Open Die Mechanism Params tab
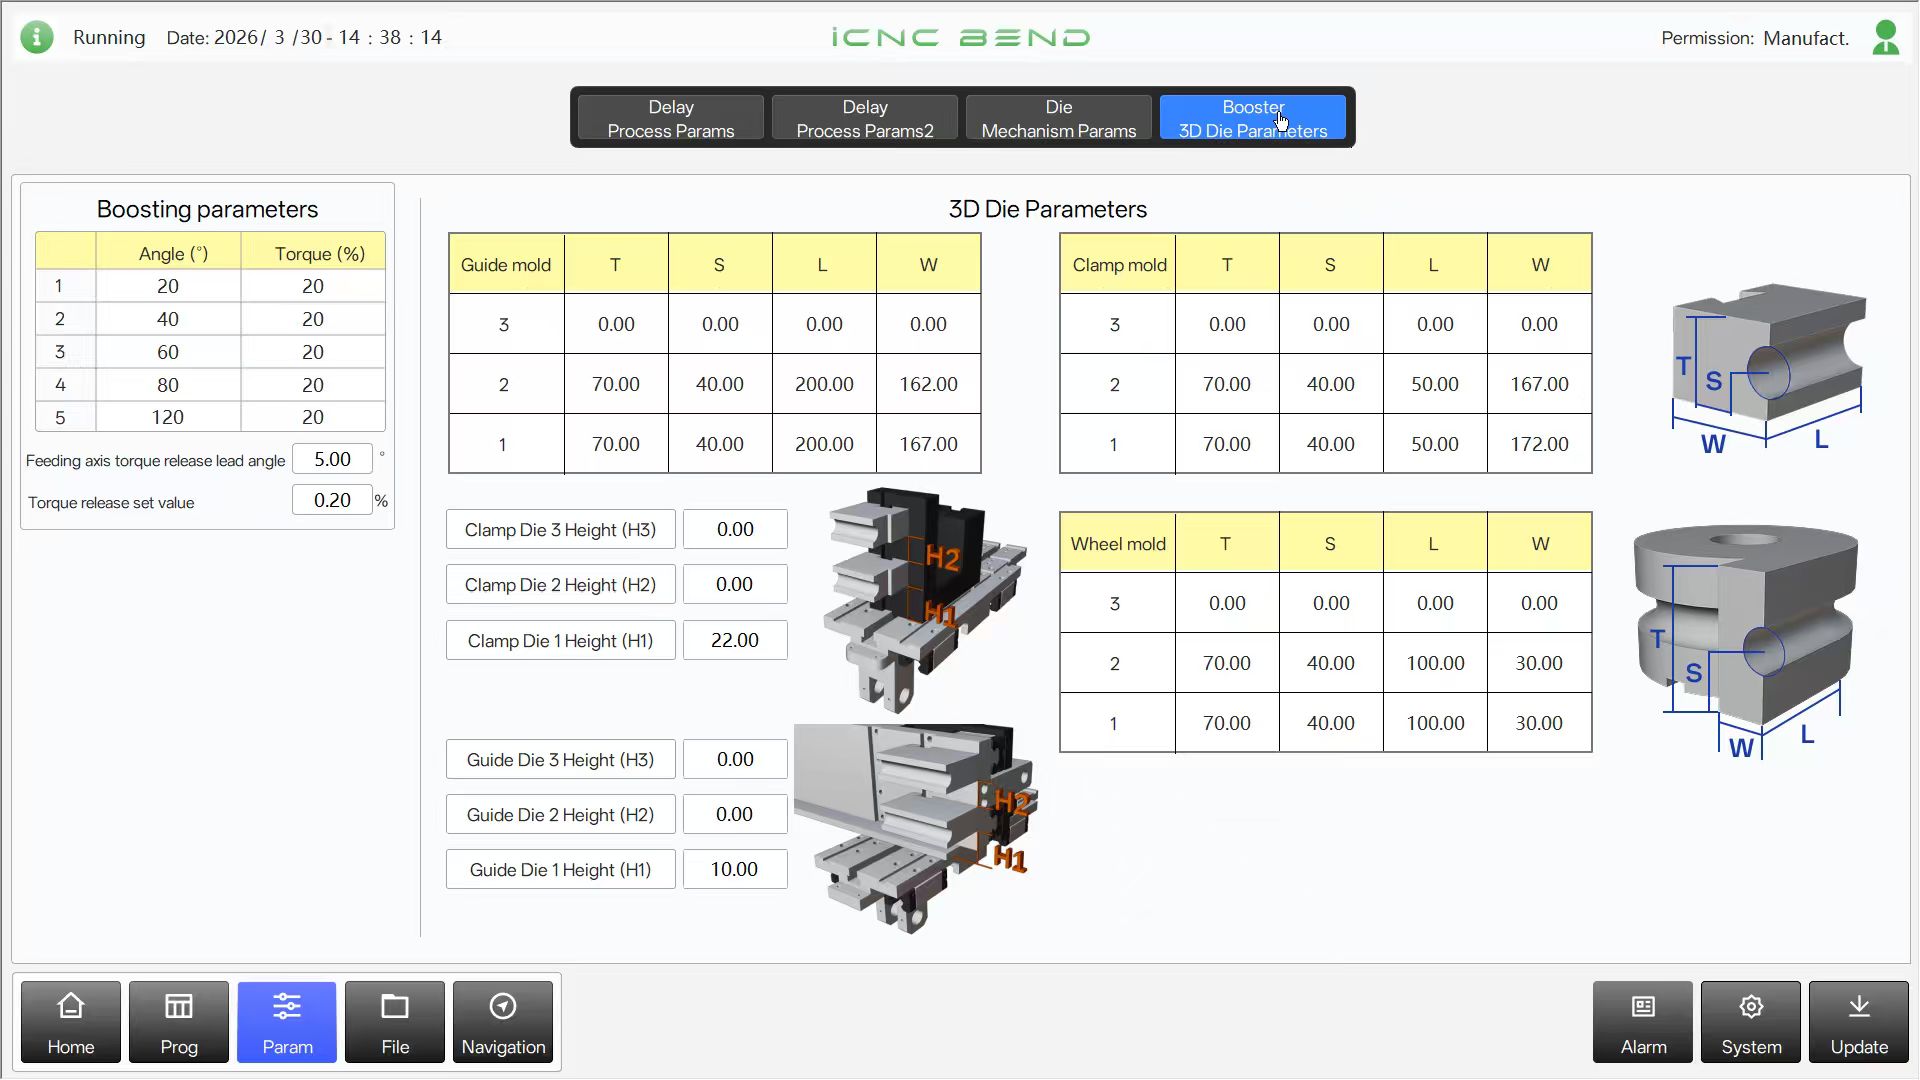The image size is (1920, 1080). pyautogui.click(x=1059, y=118)
